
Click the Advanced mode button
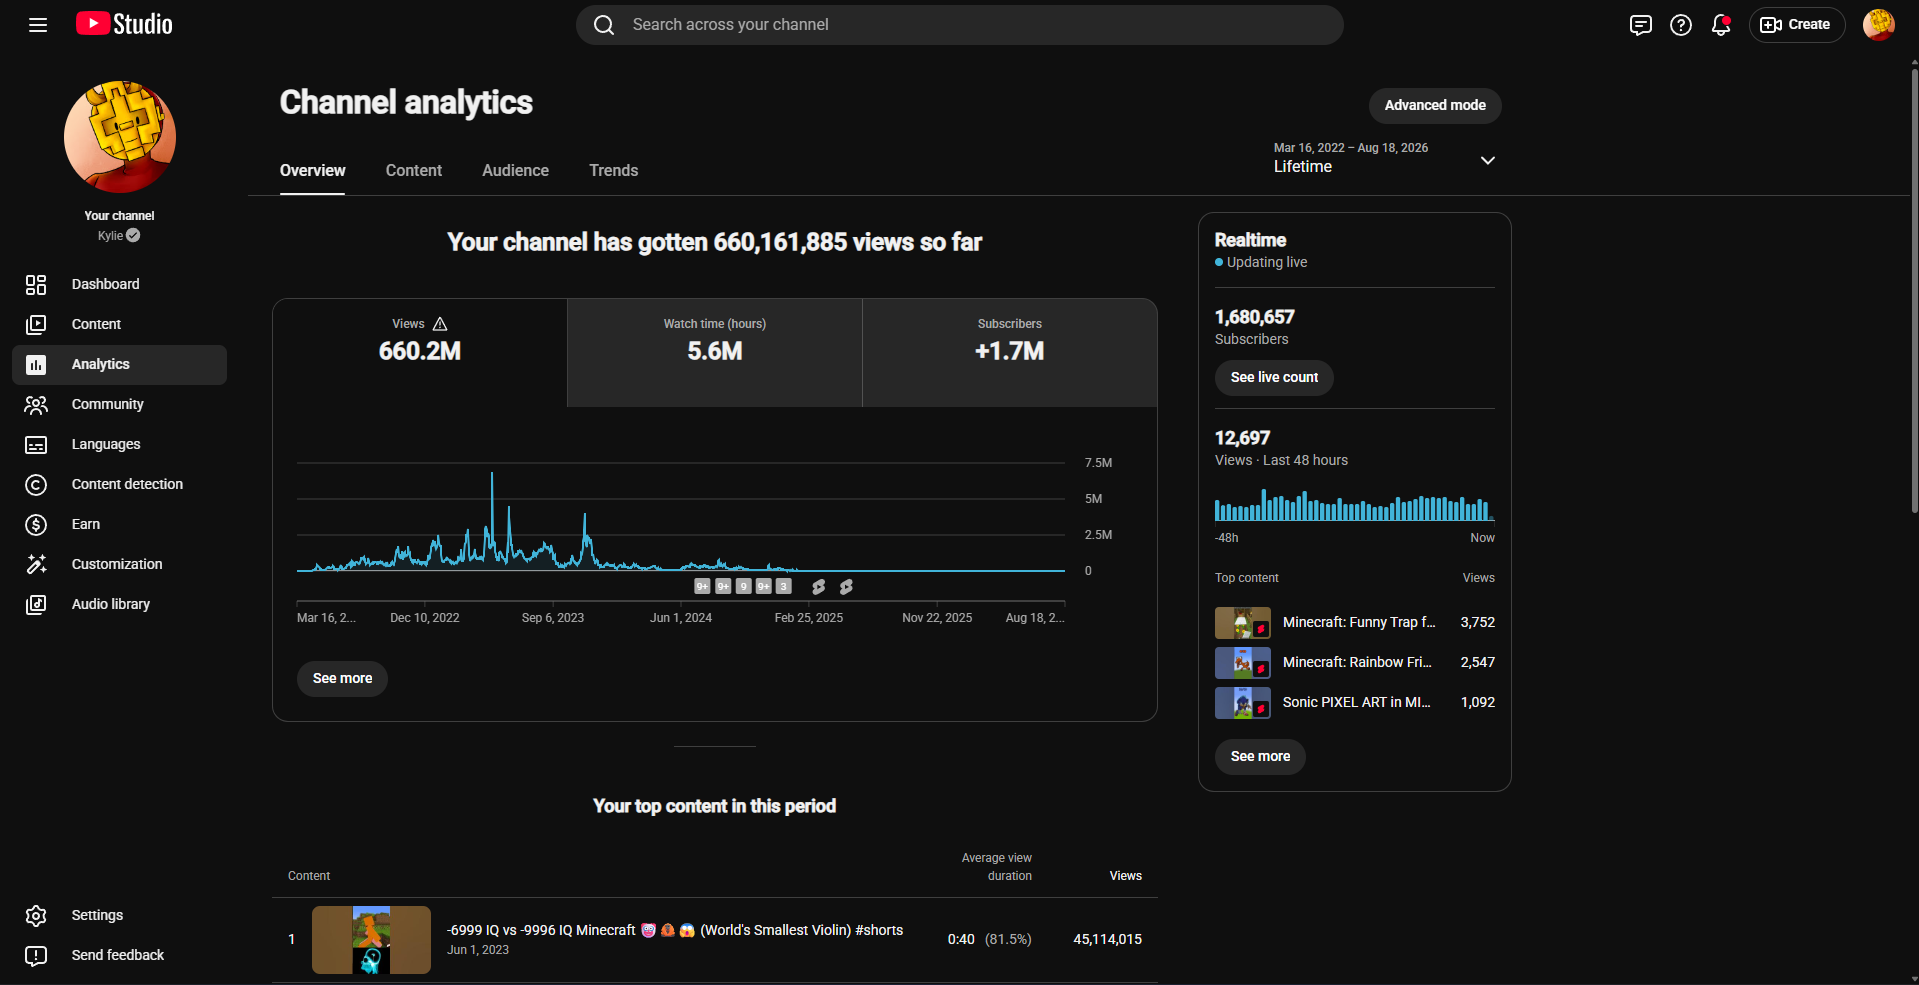tap(1435, 106)
